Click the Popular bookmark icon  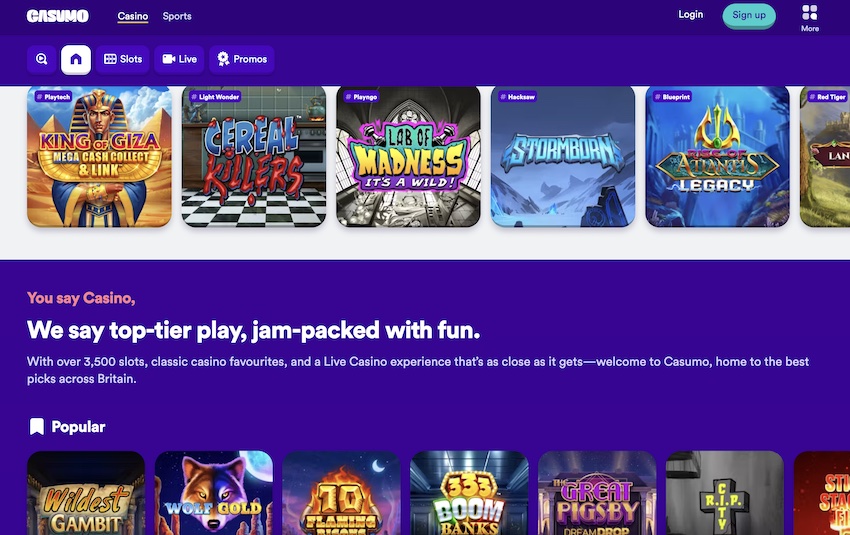pyautogui.click(x=37, y=427)
